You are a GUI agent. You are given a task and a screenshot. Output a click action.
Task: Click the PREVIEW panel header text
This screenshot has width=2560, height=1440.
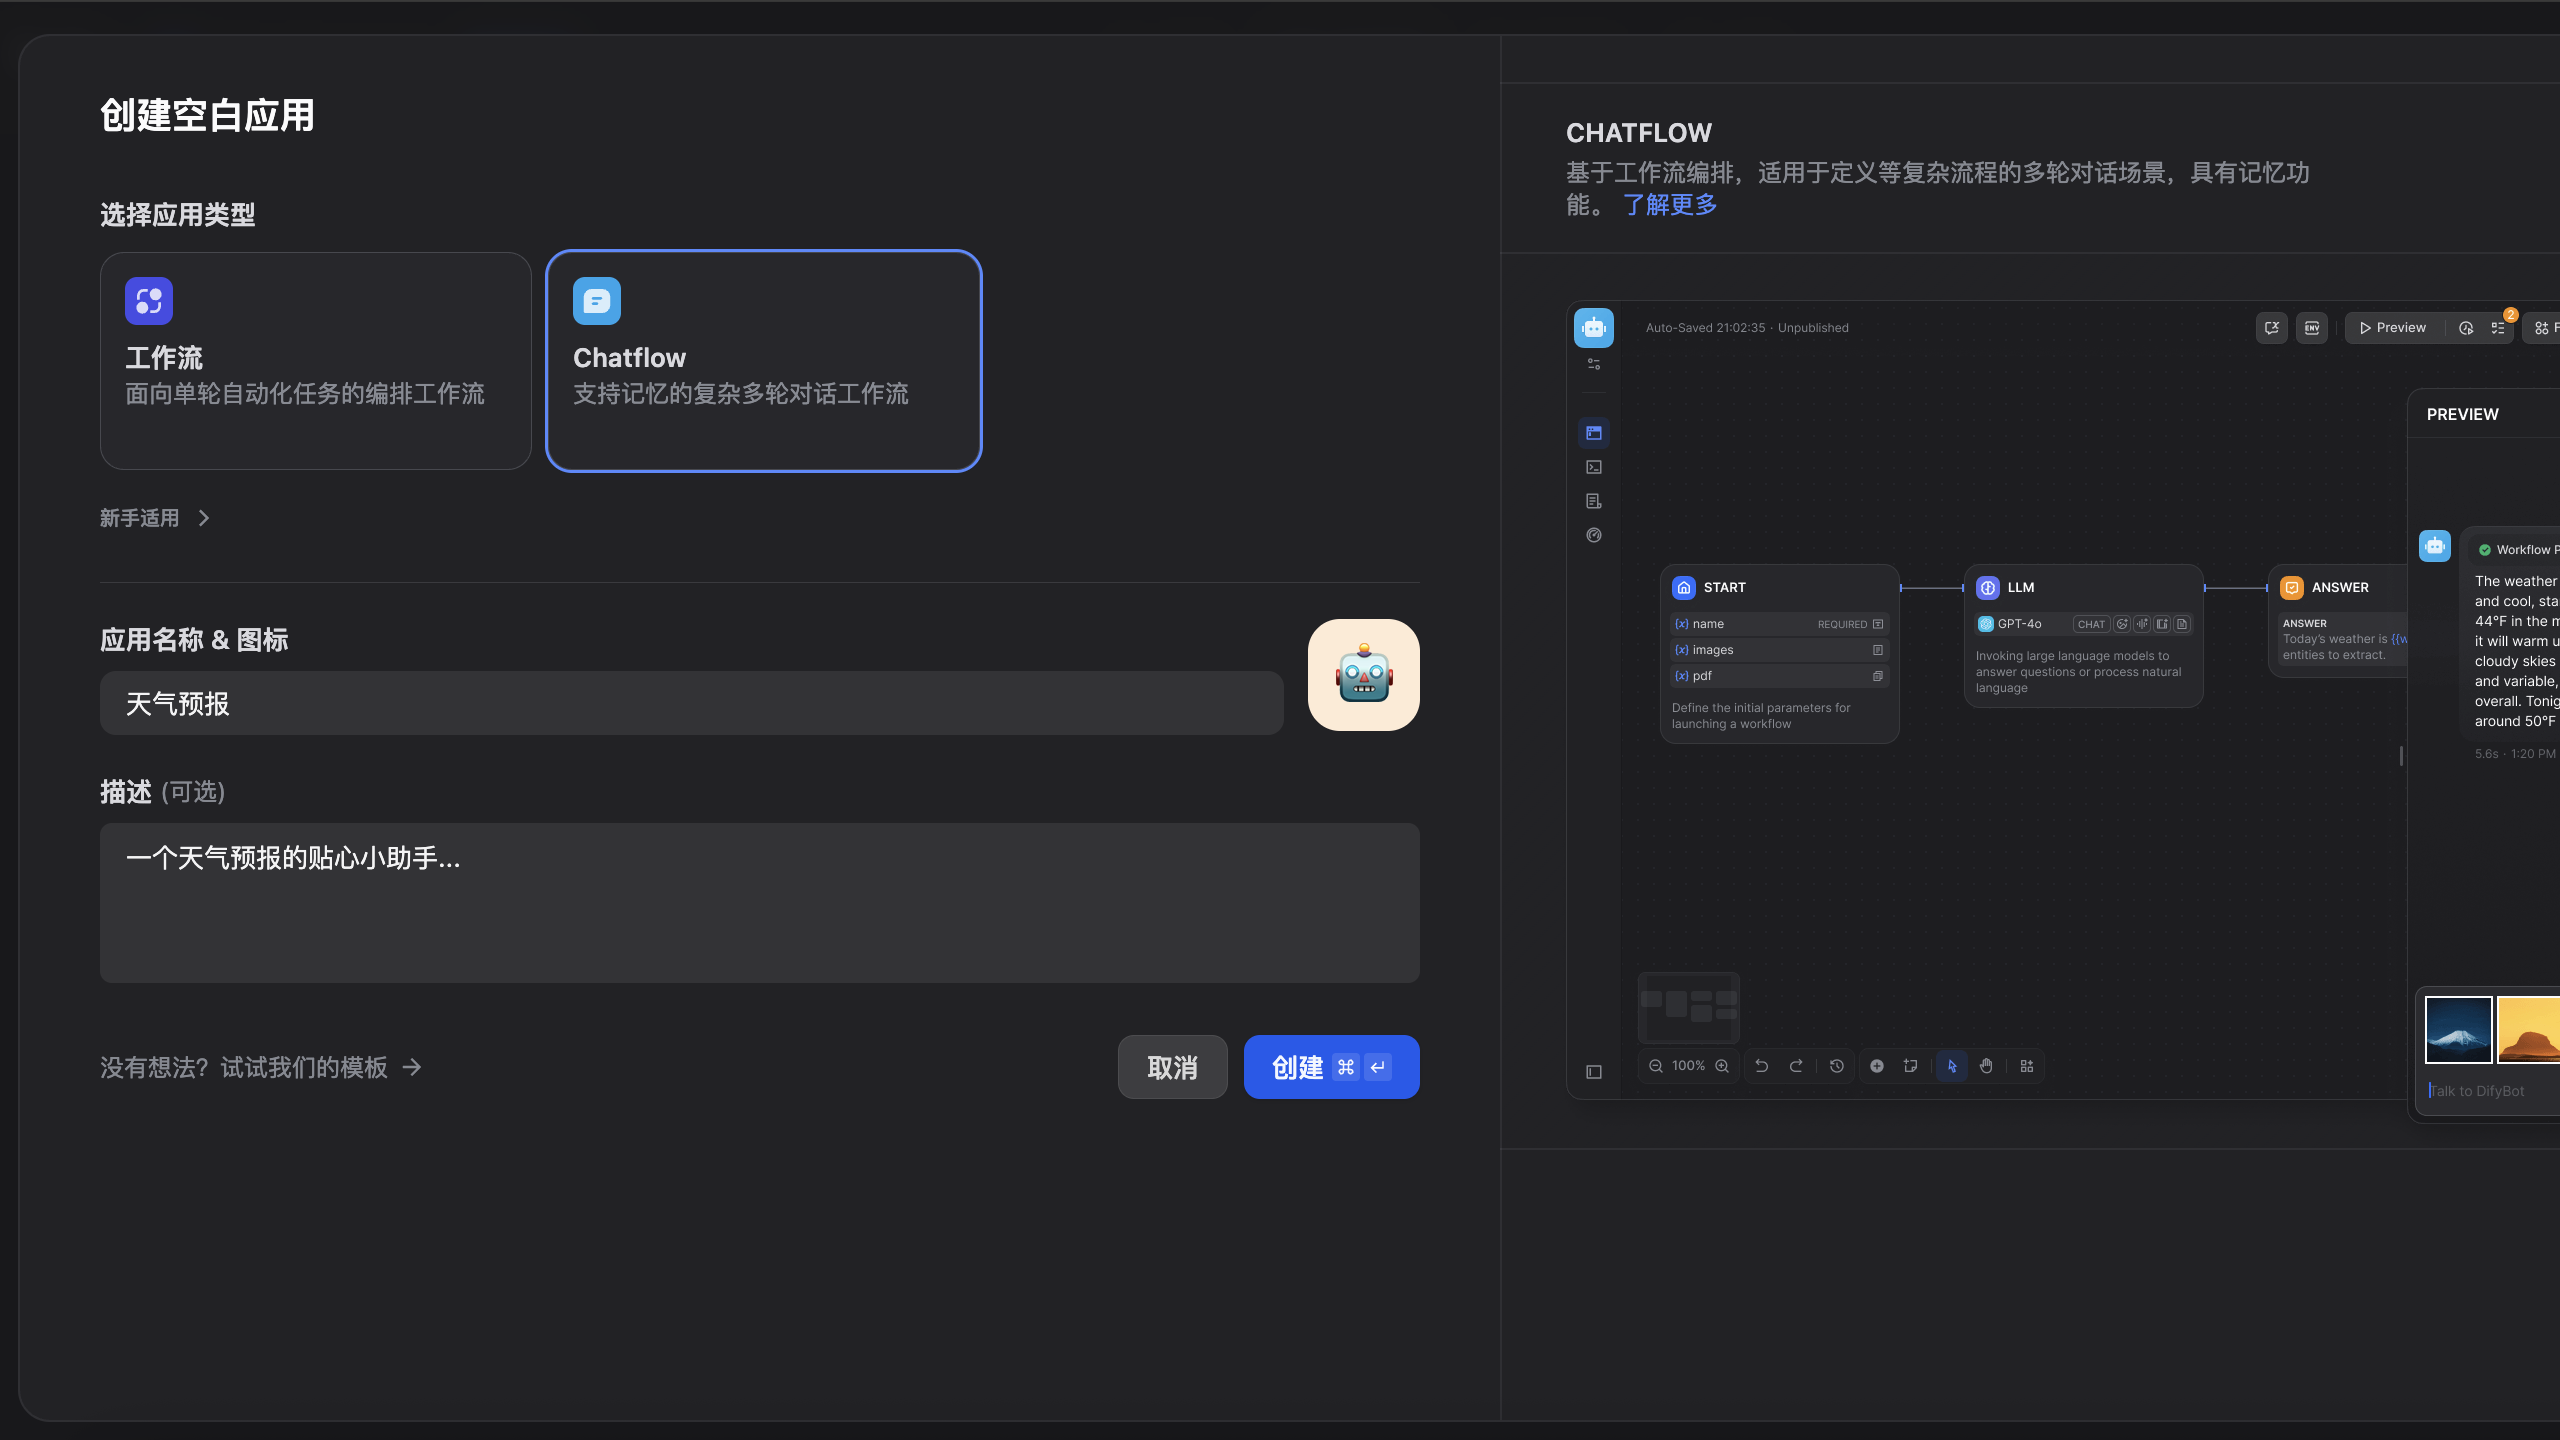(x=2462, y=414)
